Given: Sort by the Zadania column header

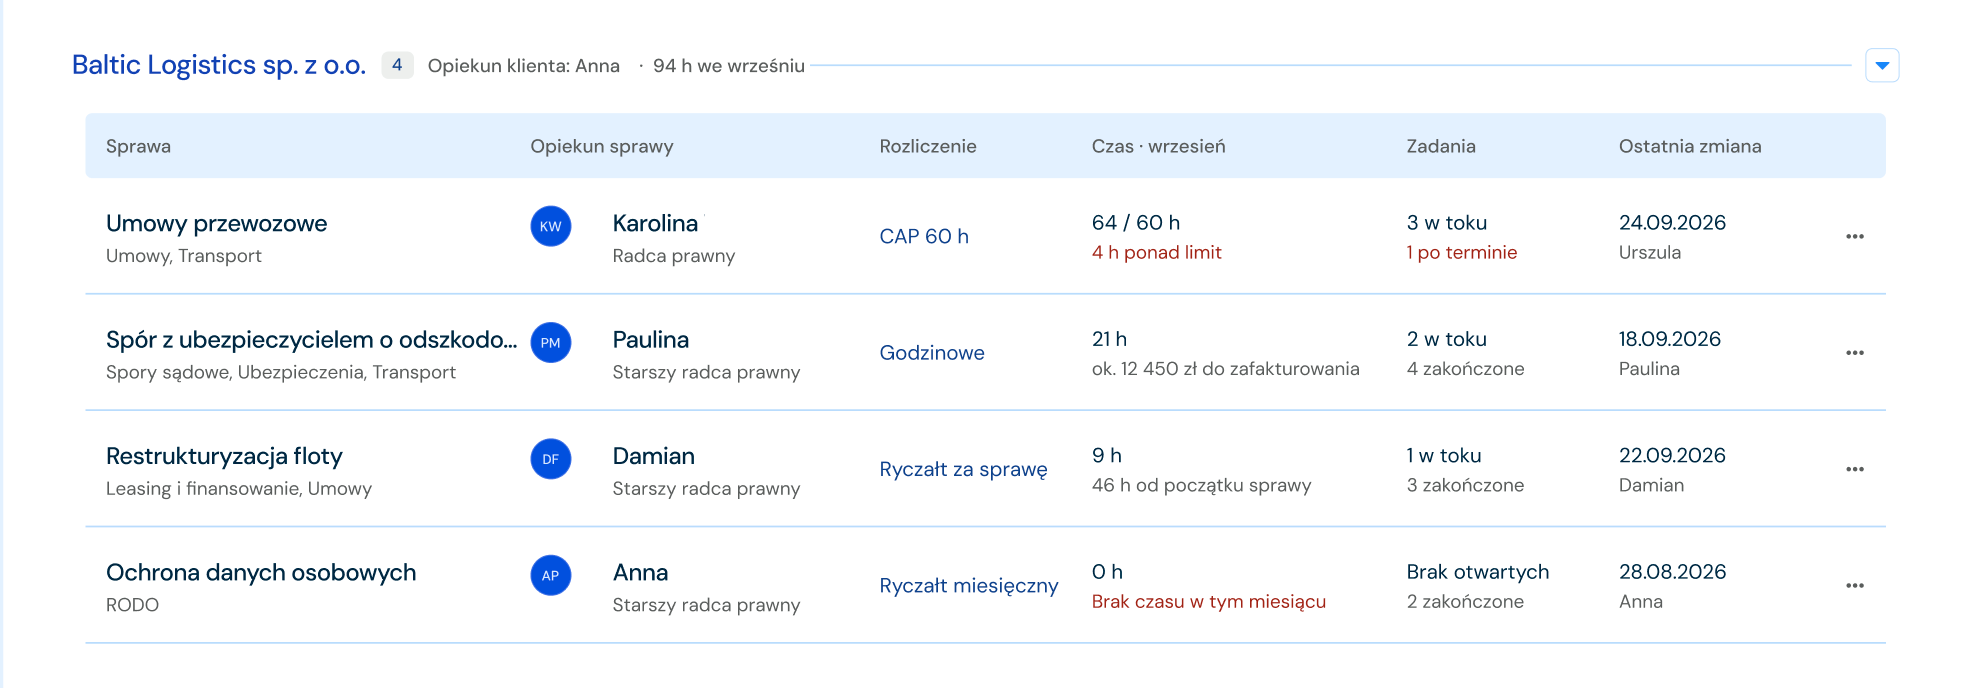Looking at the screenshot, I should [1441, 146].
